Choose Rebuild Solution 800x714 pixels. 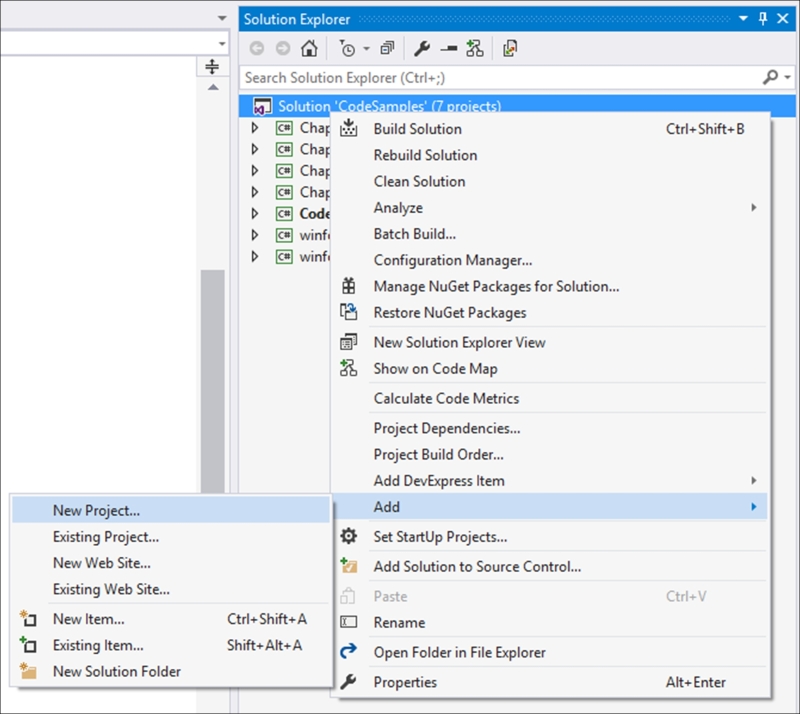tap(550, 155)
